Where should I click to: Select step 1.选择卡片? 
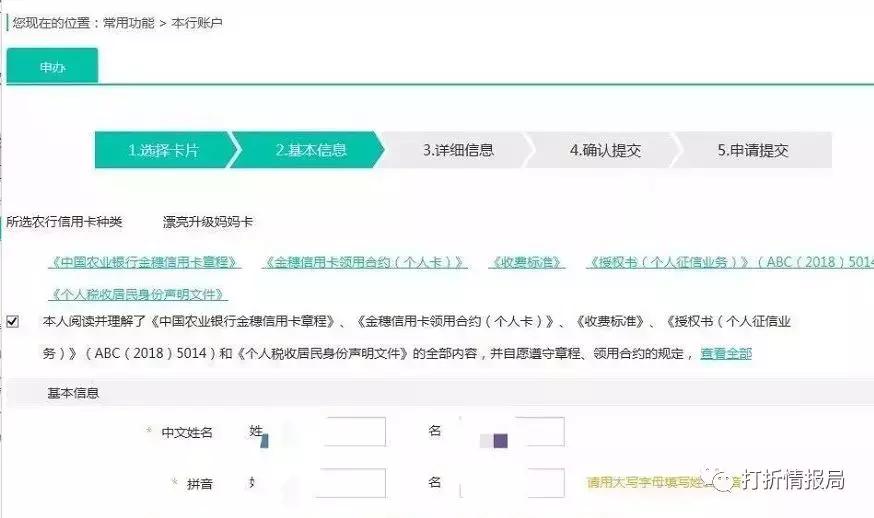(164, 150)
